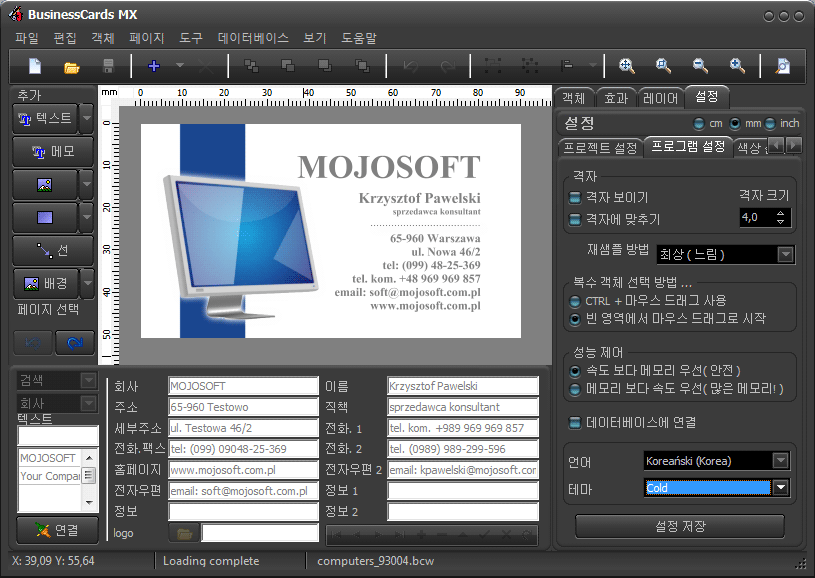Click the rectangle shape icon button

(x=45, y=217)
